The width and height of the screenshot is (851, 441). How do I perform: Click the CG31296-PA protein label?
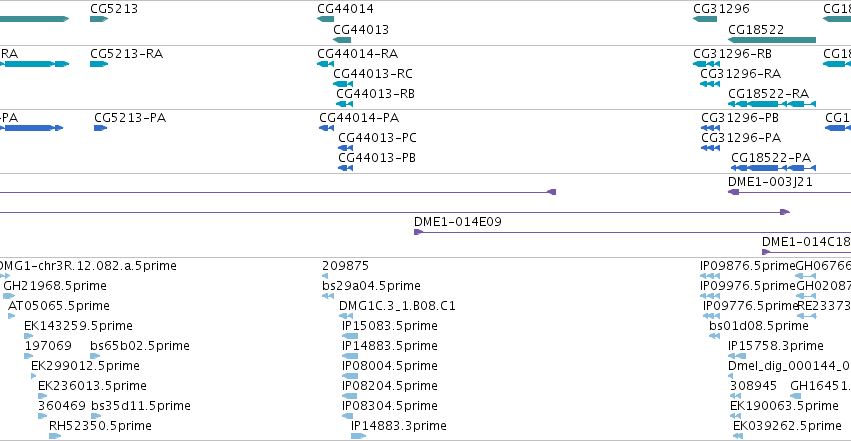(x=741, y=138)
